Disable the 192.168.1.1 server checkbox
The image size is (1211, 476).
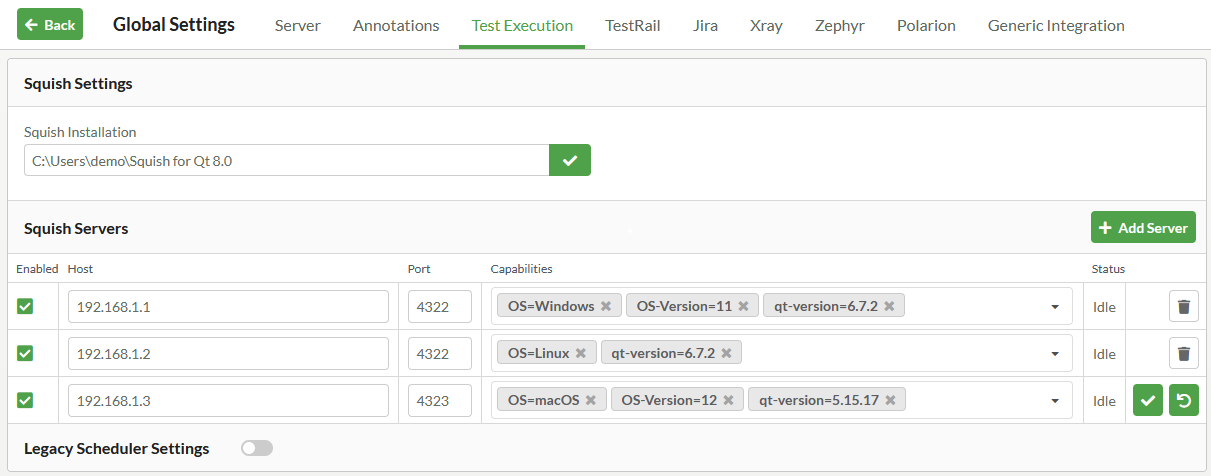coord(25,306)
